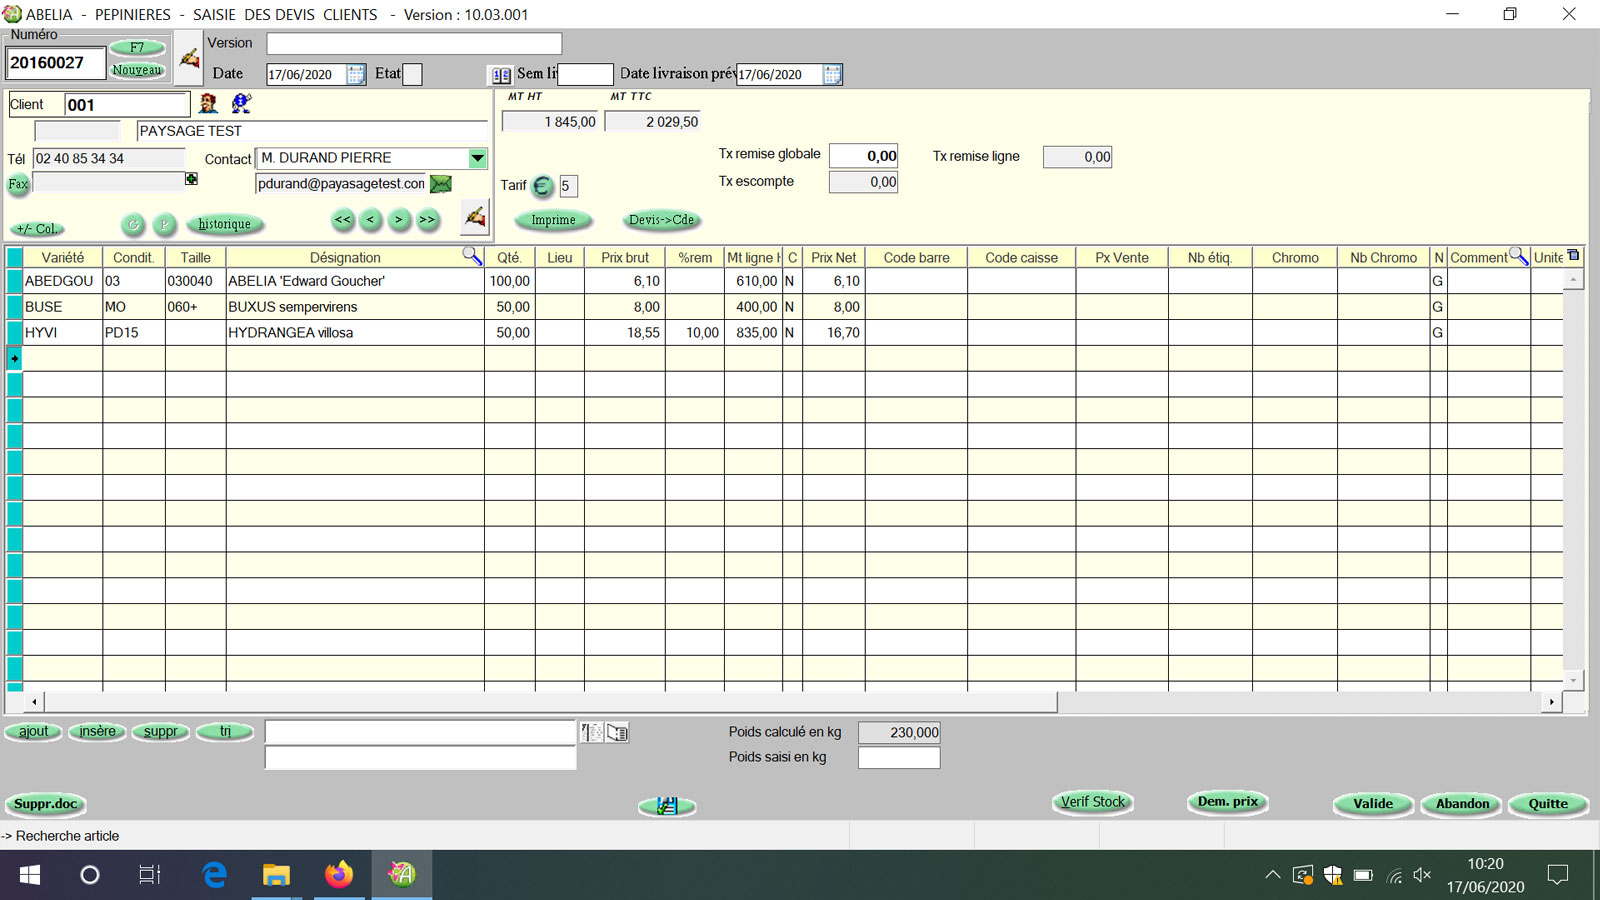Click the round P button
Viewport: 1600px width, 900px height.
pyautogui.click(x=165, y=225)
